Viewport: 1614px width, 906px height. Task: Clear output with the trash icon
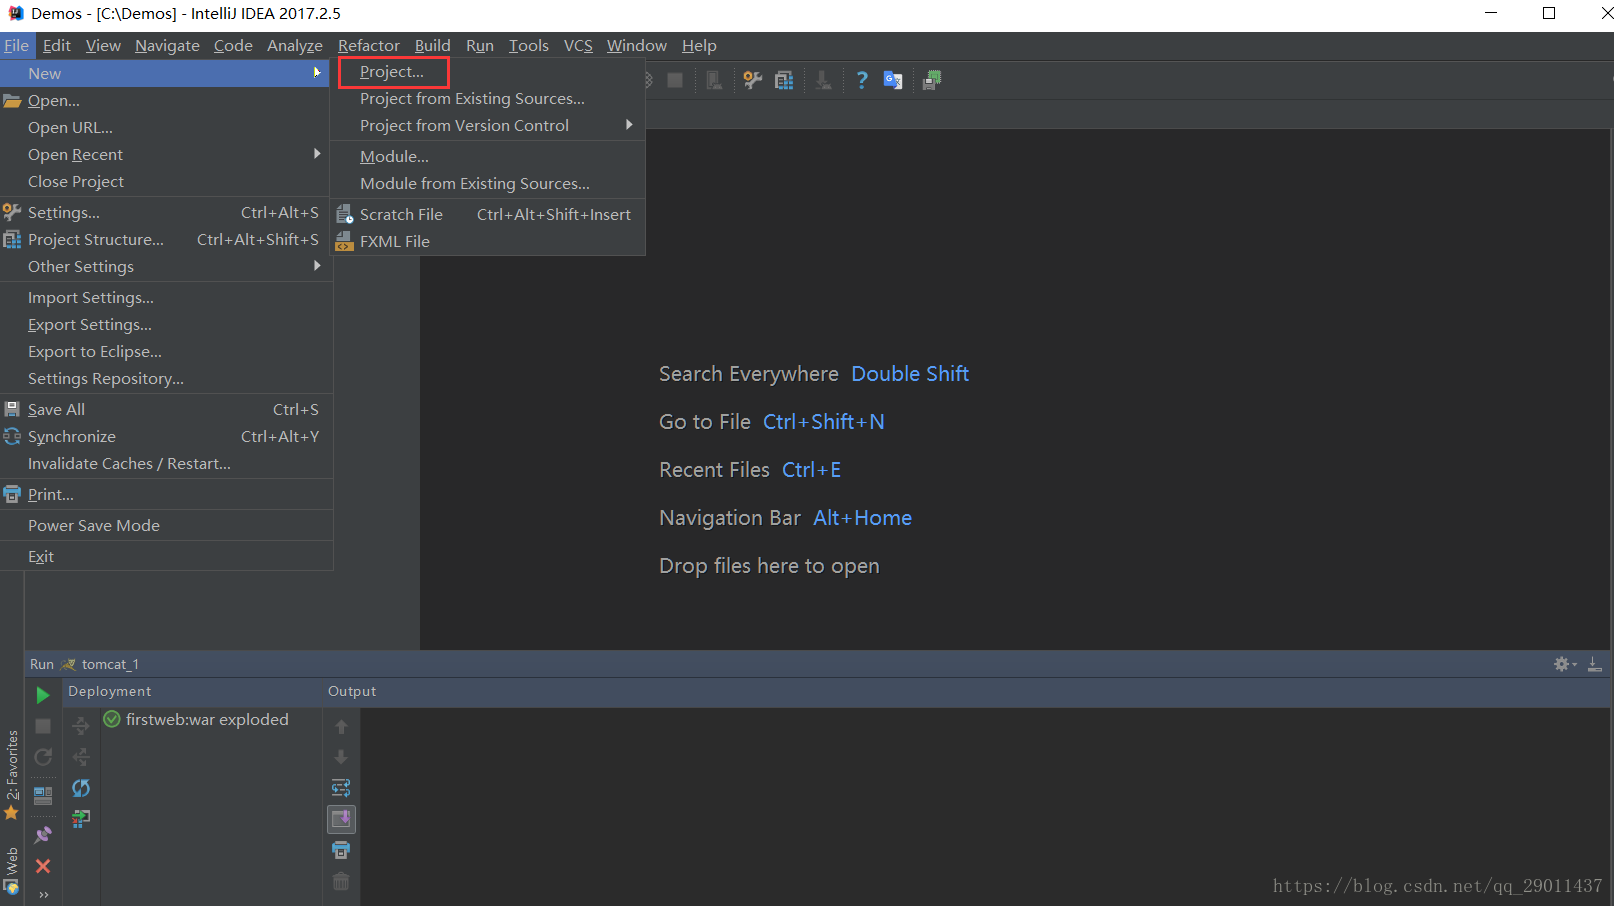click(341, 881)
